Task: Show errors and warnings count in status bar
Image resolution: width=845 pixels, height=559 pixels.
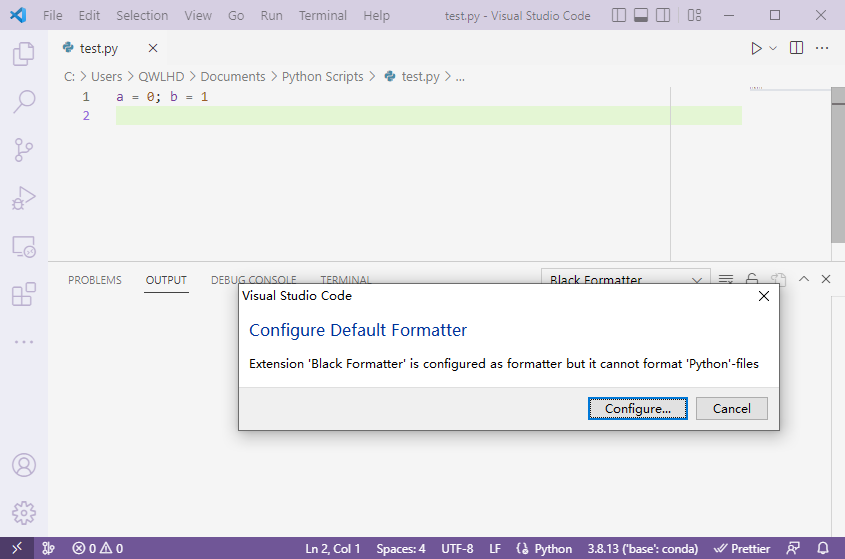Action: [98, 548]
